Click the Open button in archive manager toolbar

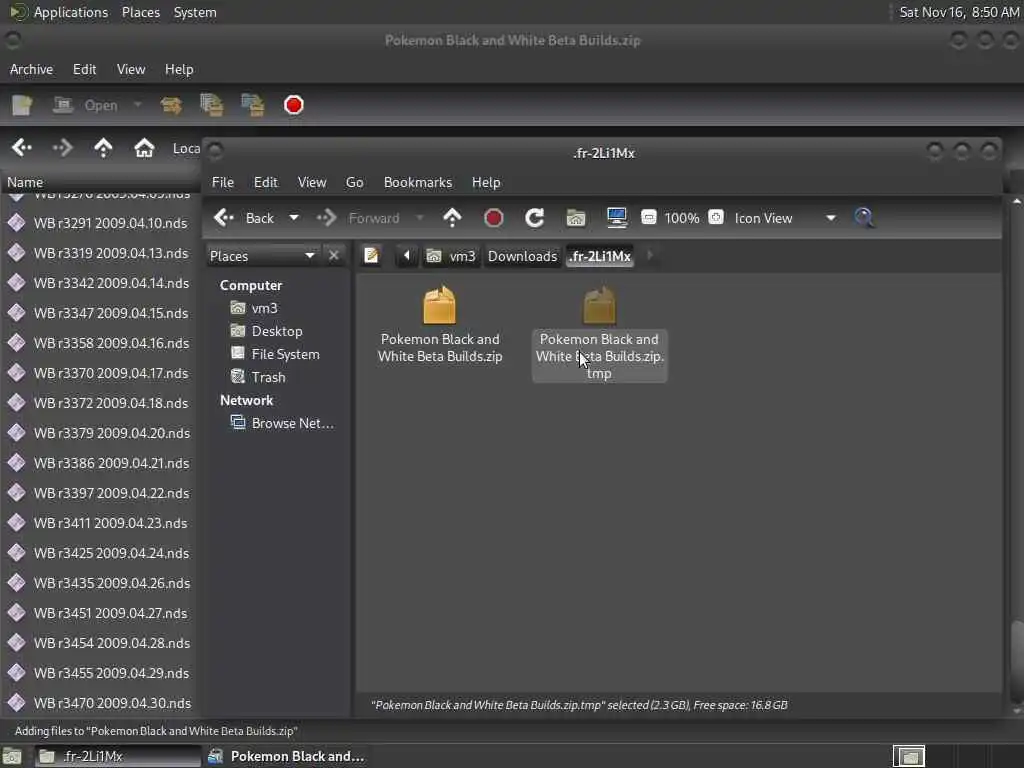click(x=86, y=105)
